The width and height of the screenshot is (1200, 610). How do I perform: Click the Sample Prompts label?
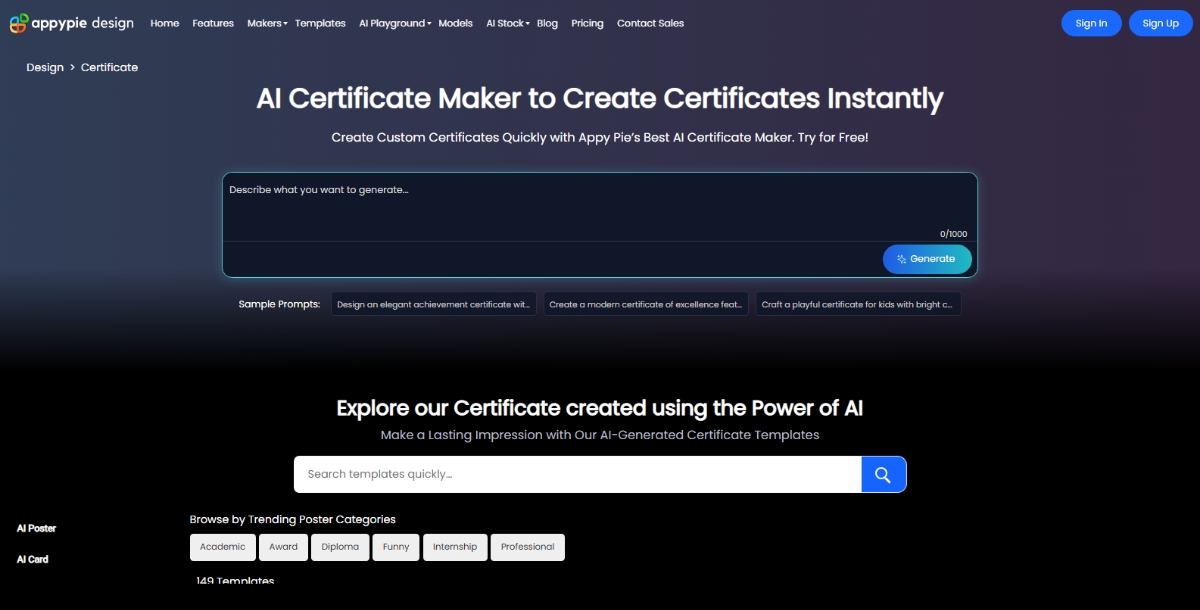click(x=279, y=304)
